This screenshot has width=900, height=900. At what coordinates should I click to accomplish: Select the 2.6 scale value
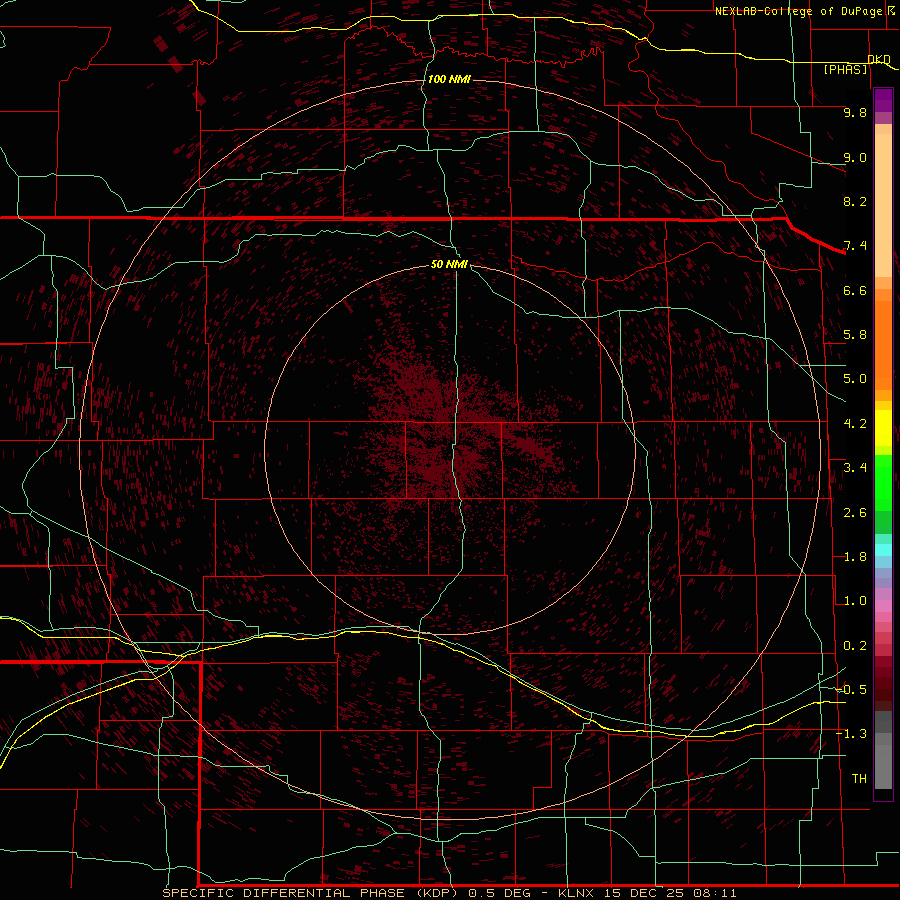click(x=855, y=513)
